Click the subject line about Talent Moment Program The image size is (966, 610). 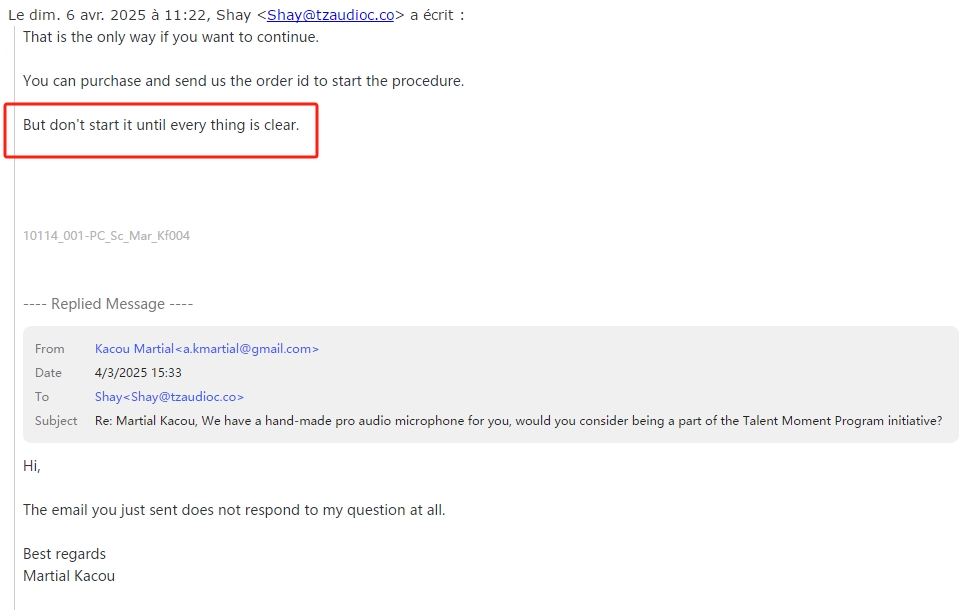(x=518, y=421)
